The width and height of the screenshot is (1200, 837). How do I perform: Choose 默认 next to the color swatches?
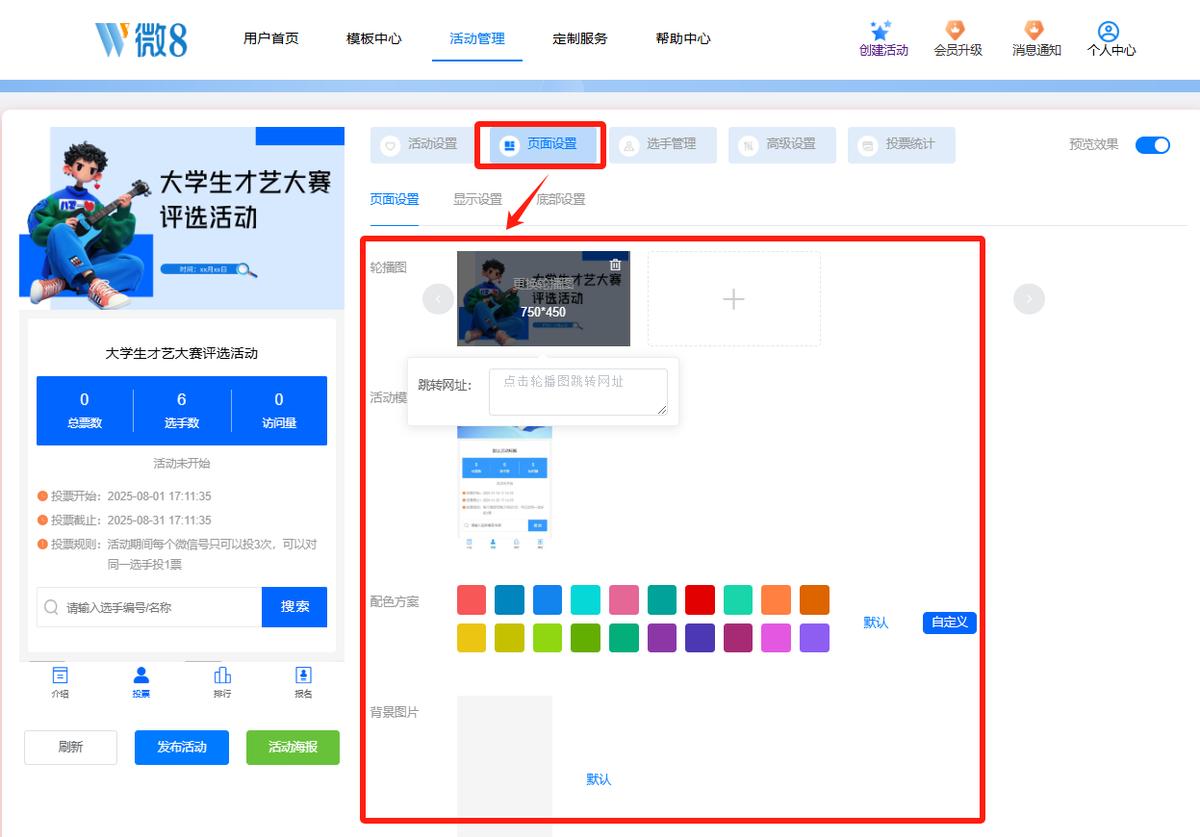(x=876, y=622)
